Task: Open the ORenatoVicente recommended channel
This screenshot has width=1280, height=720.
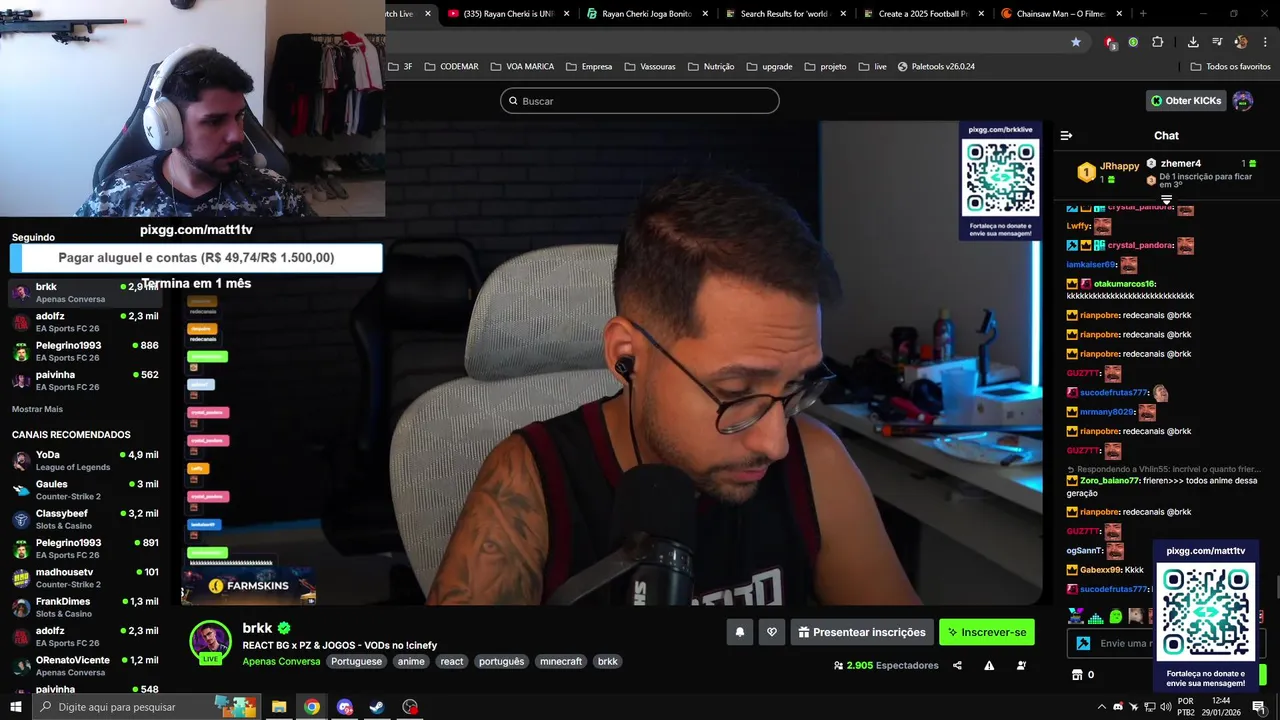Action: point(86,666)
